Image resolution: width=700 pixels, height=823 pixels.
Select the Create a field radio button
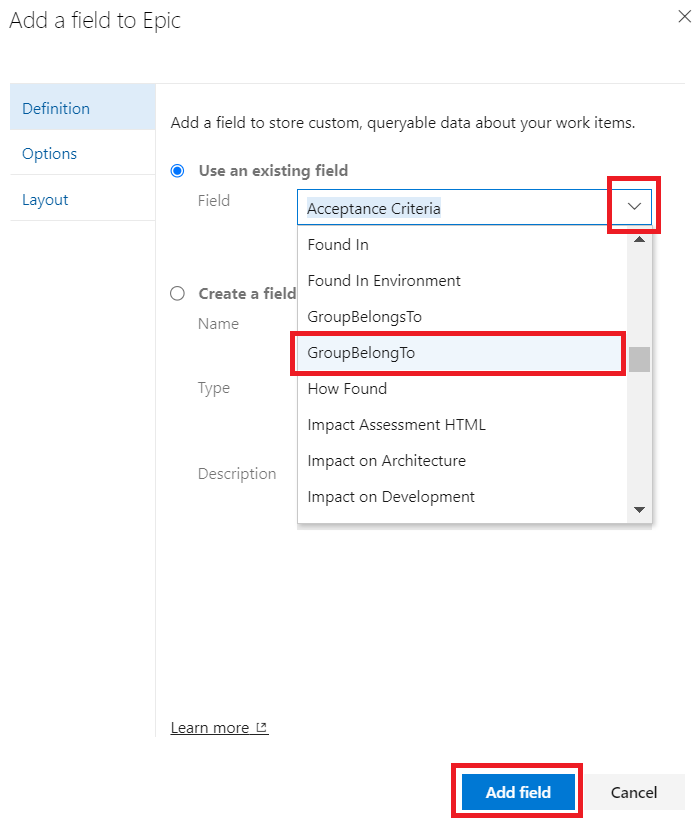click(177, 293)
